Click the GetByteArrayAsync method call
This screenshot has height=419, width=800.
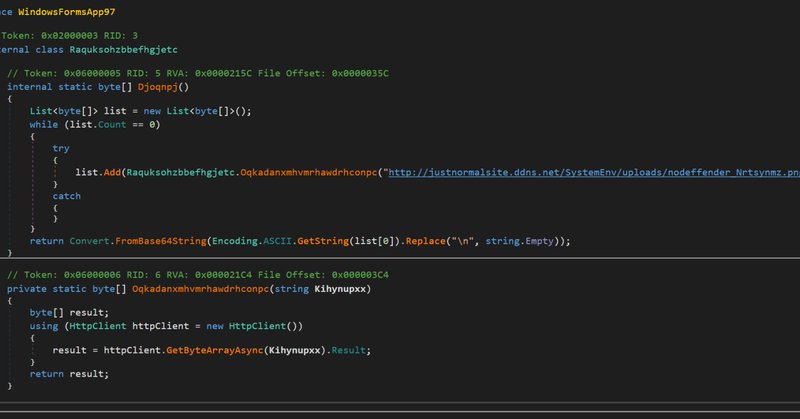pyautogui.click(x=215, y=350)
